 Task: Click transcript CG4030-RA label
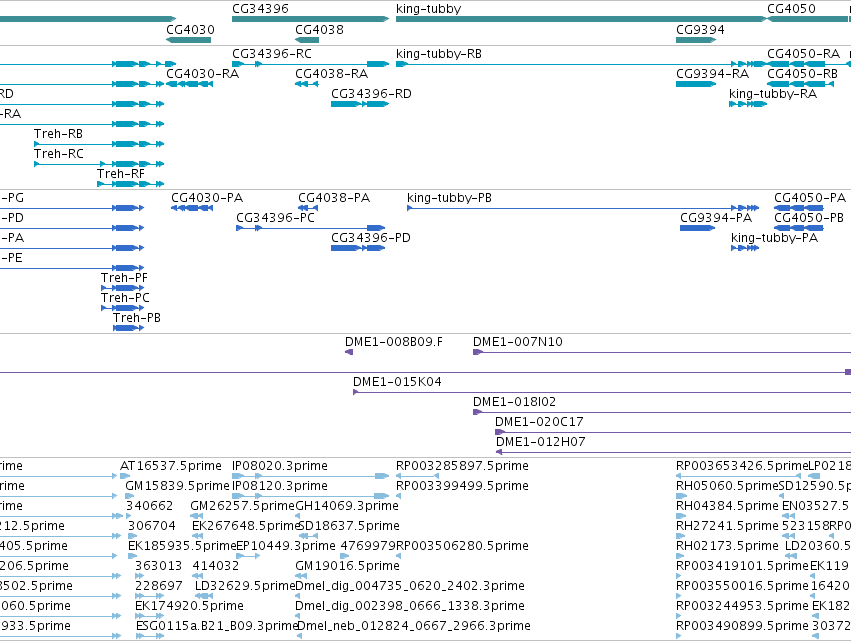pos(202,74)
